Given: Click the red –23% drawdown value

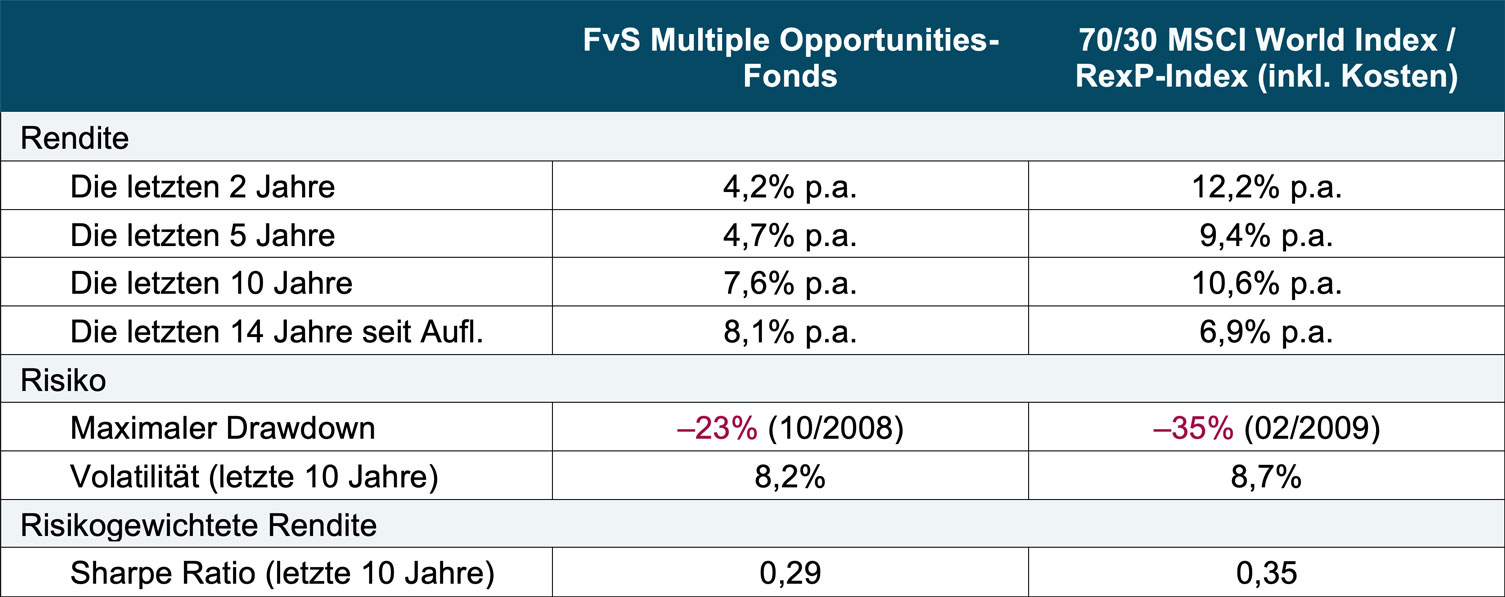Looking at the screenshot, I should point(718,429).
